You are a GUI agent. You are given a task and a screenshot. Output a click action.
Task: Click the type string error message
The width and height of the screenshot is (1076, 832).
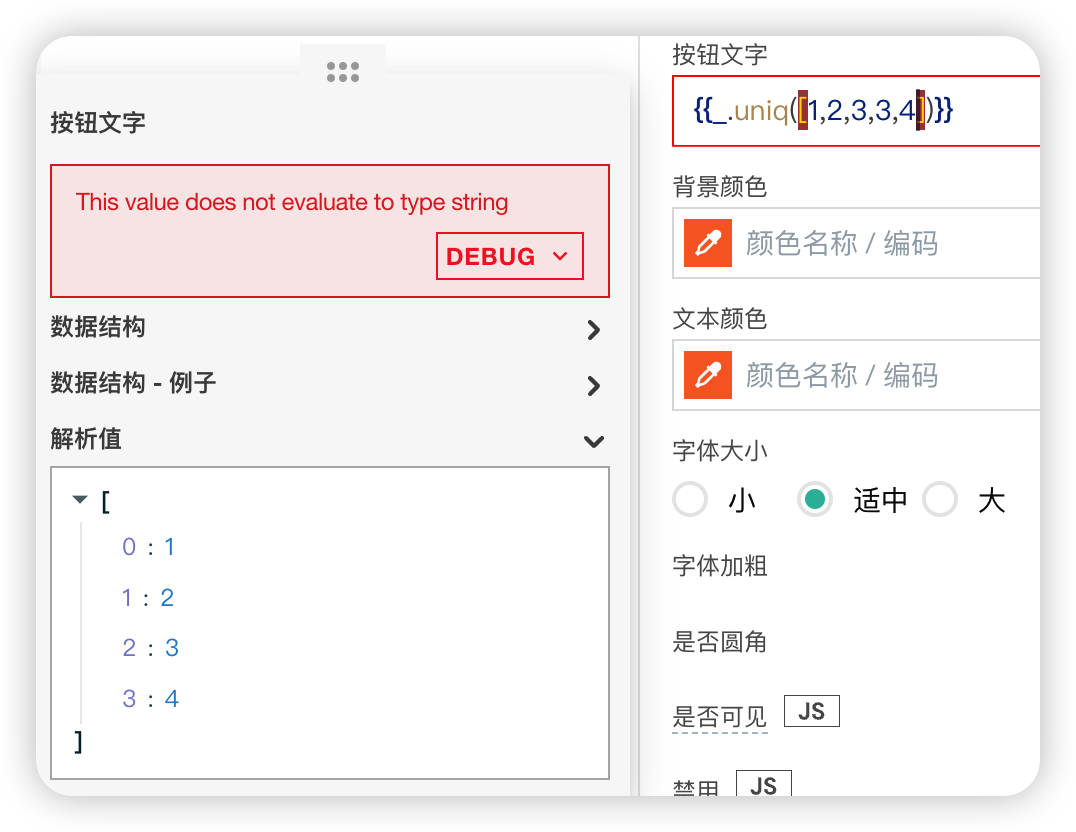(x=292, y=202)
